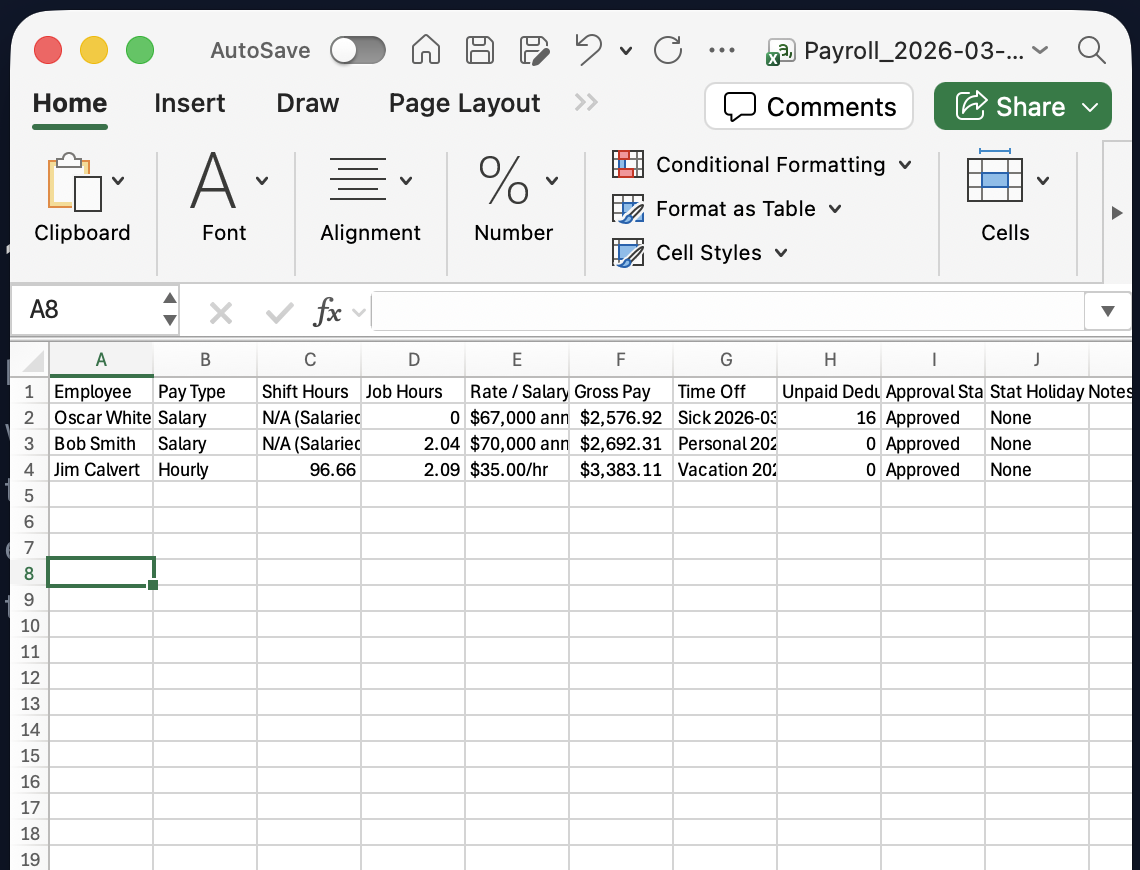The width and height of the screenshot is (1140, 870).
Task: Expand the Font group dropdown arrow
Action: 262,181
